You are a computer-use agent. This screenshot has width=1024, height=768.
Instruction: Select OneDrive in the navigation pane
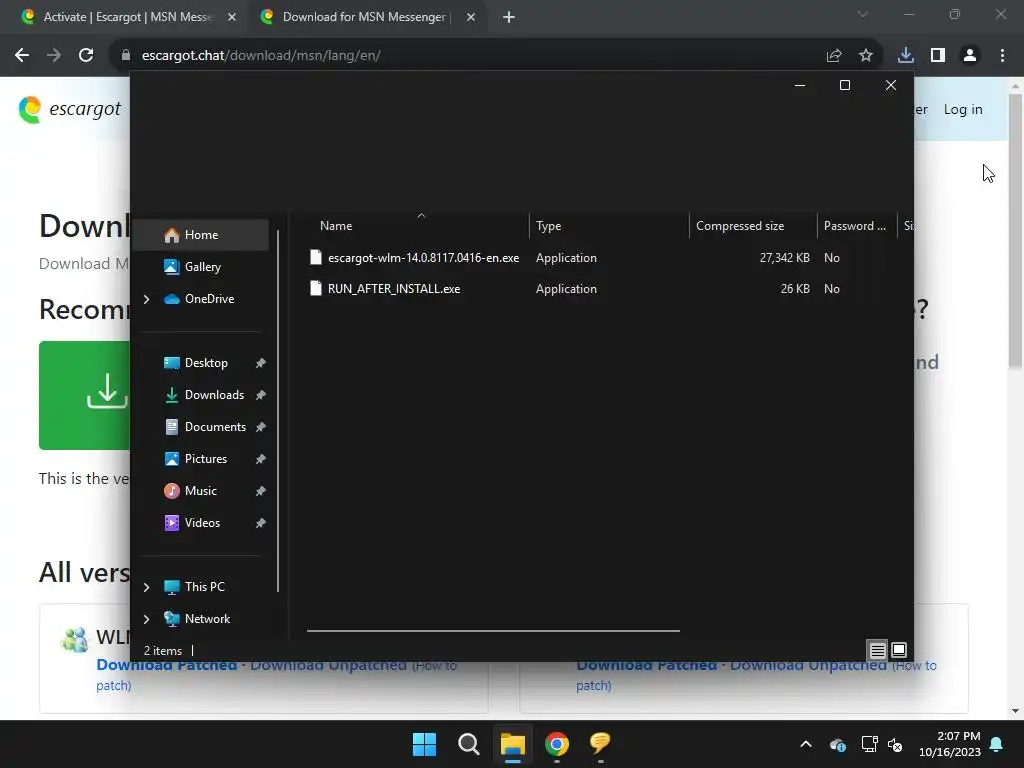tap(209, 298)
